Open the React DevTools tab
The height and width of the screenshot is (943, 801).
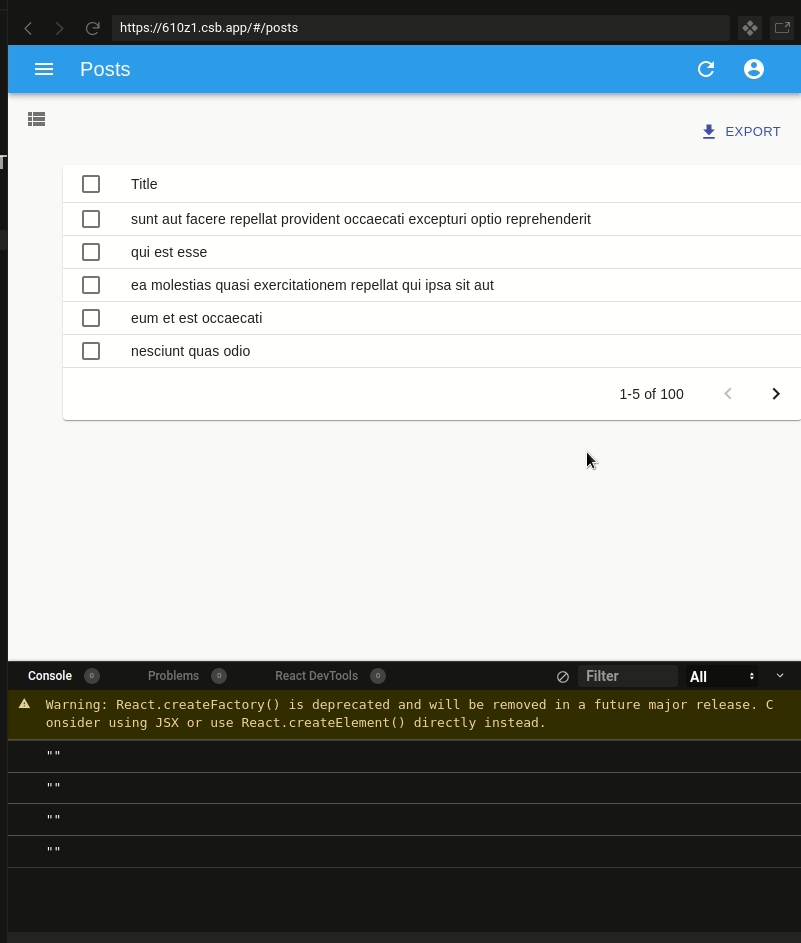(318, 676)
